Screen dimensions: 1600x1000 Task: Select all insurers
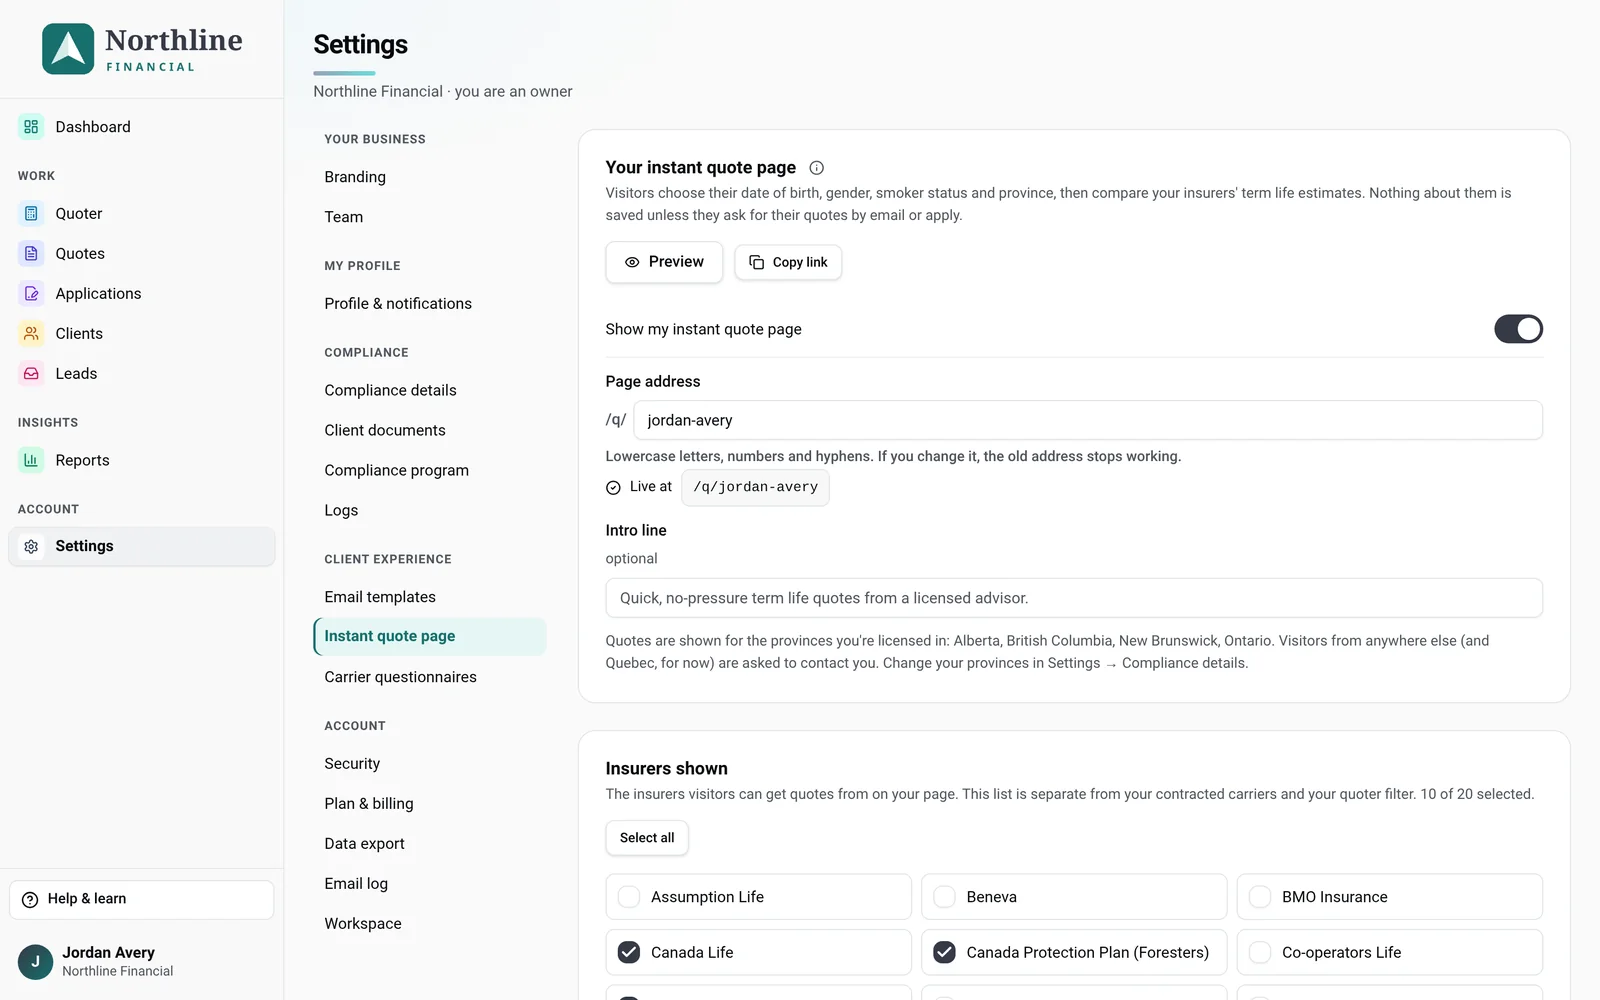click(647, 838)
